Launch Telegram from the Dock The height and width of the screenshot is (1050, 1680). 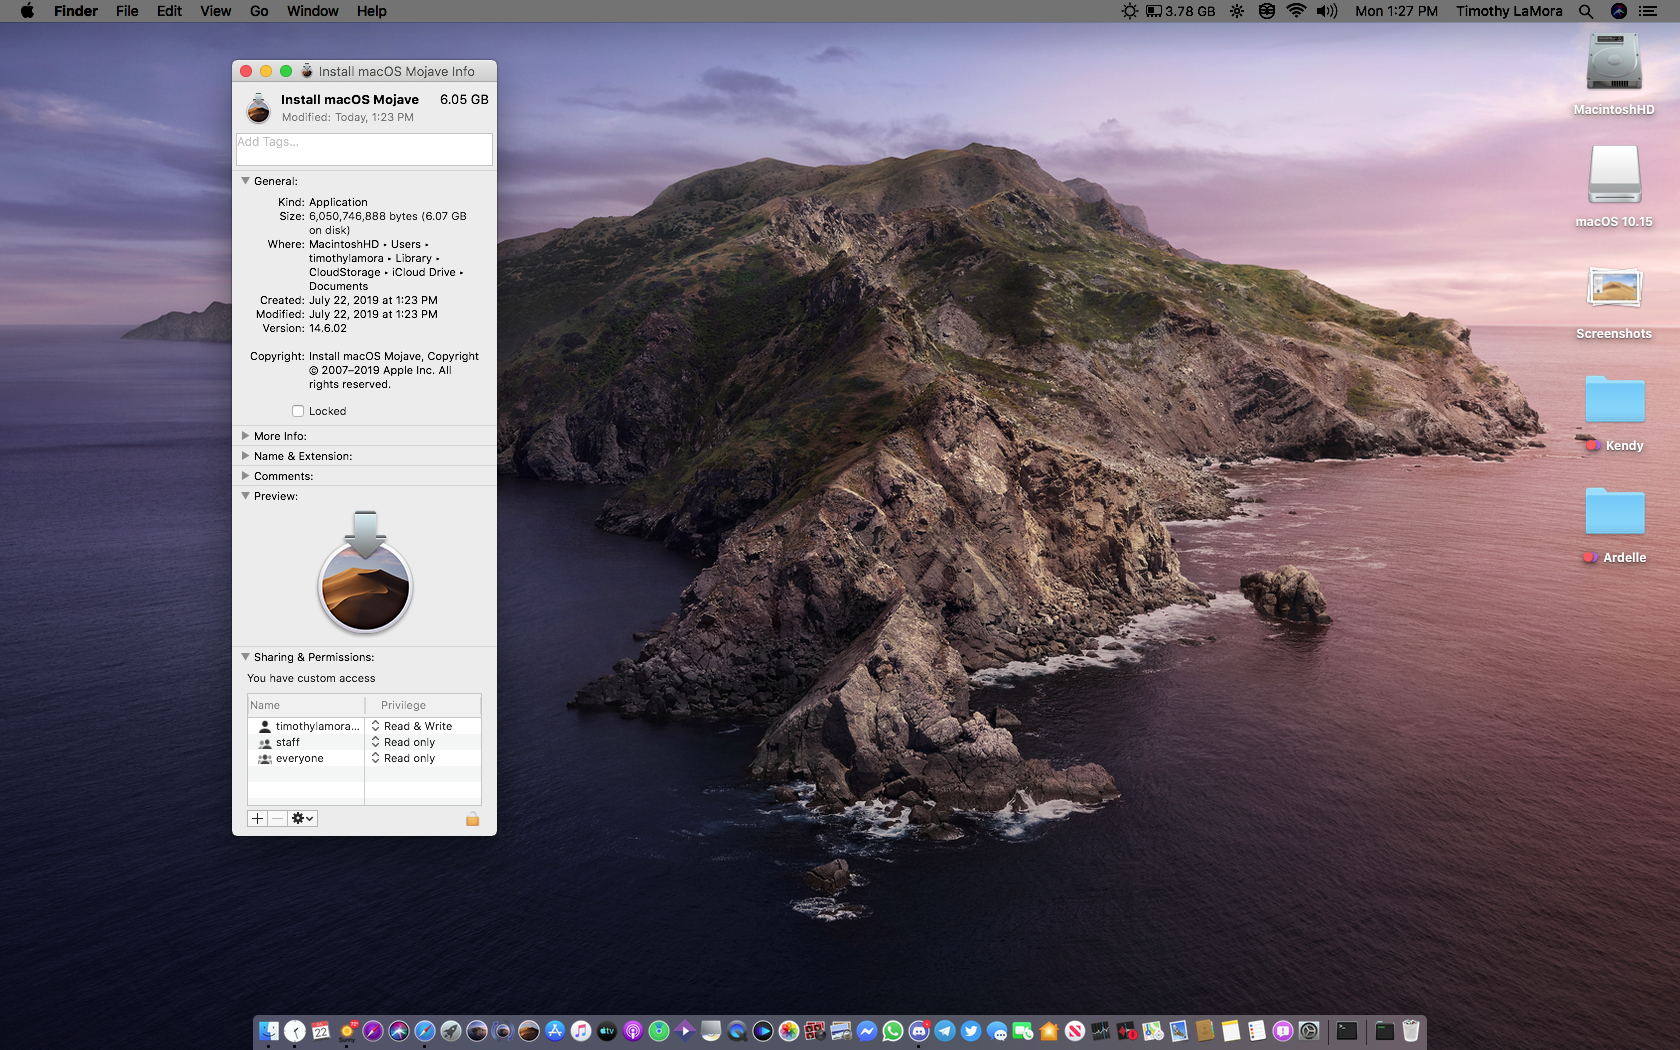click(945, 1031)
